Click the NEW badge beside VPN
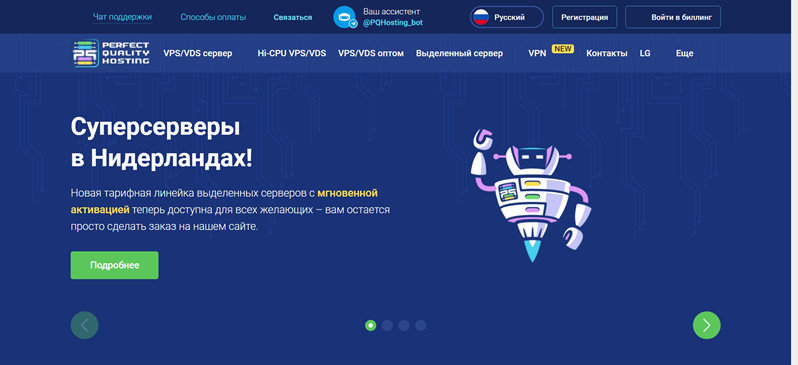The height and width of the screenshot is (365, 798). tap(563, 49)
